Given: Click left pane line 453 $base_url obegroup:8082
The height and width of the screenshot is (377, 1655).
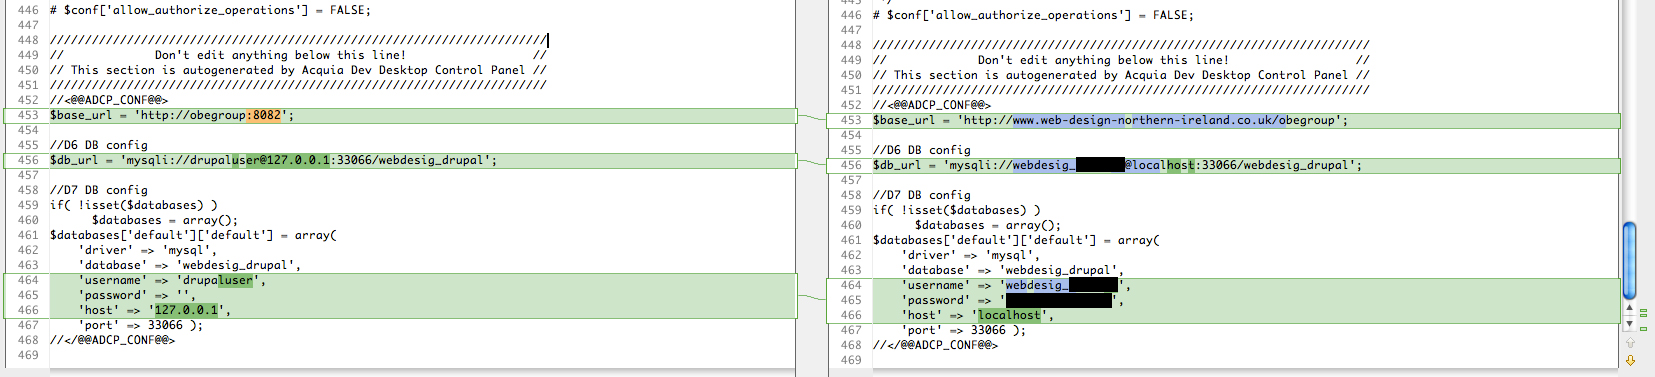Looking at the screenshot, I should pyautogui.click(x=172, y=115).
